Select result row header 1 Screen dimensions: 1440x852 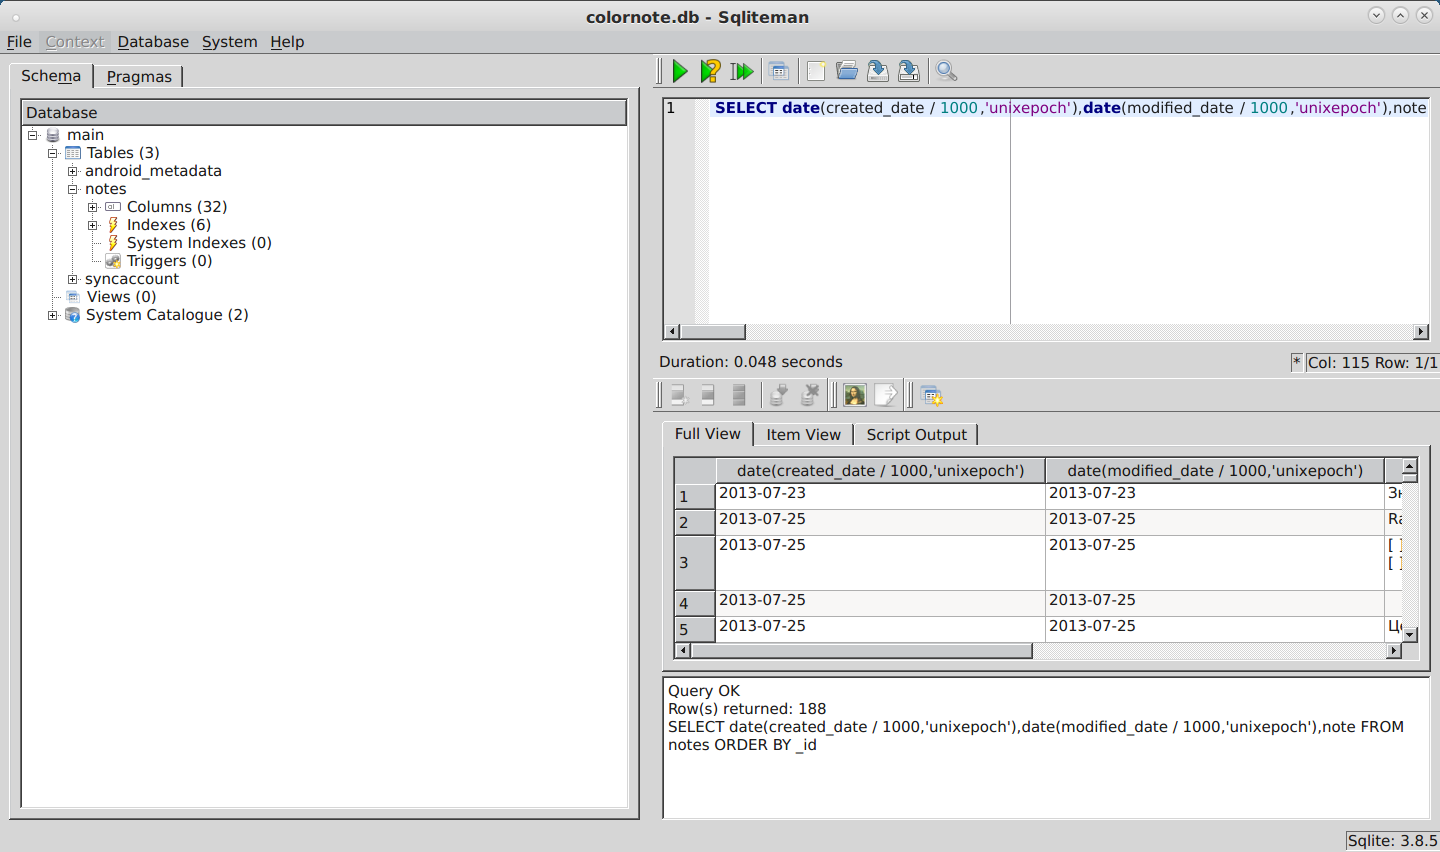pyautogui.click(x=695, y=497)
